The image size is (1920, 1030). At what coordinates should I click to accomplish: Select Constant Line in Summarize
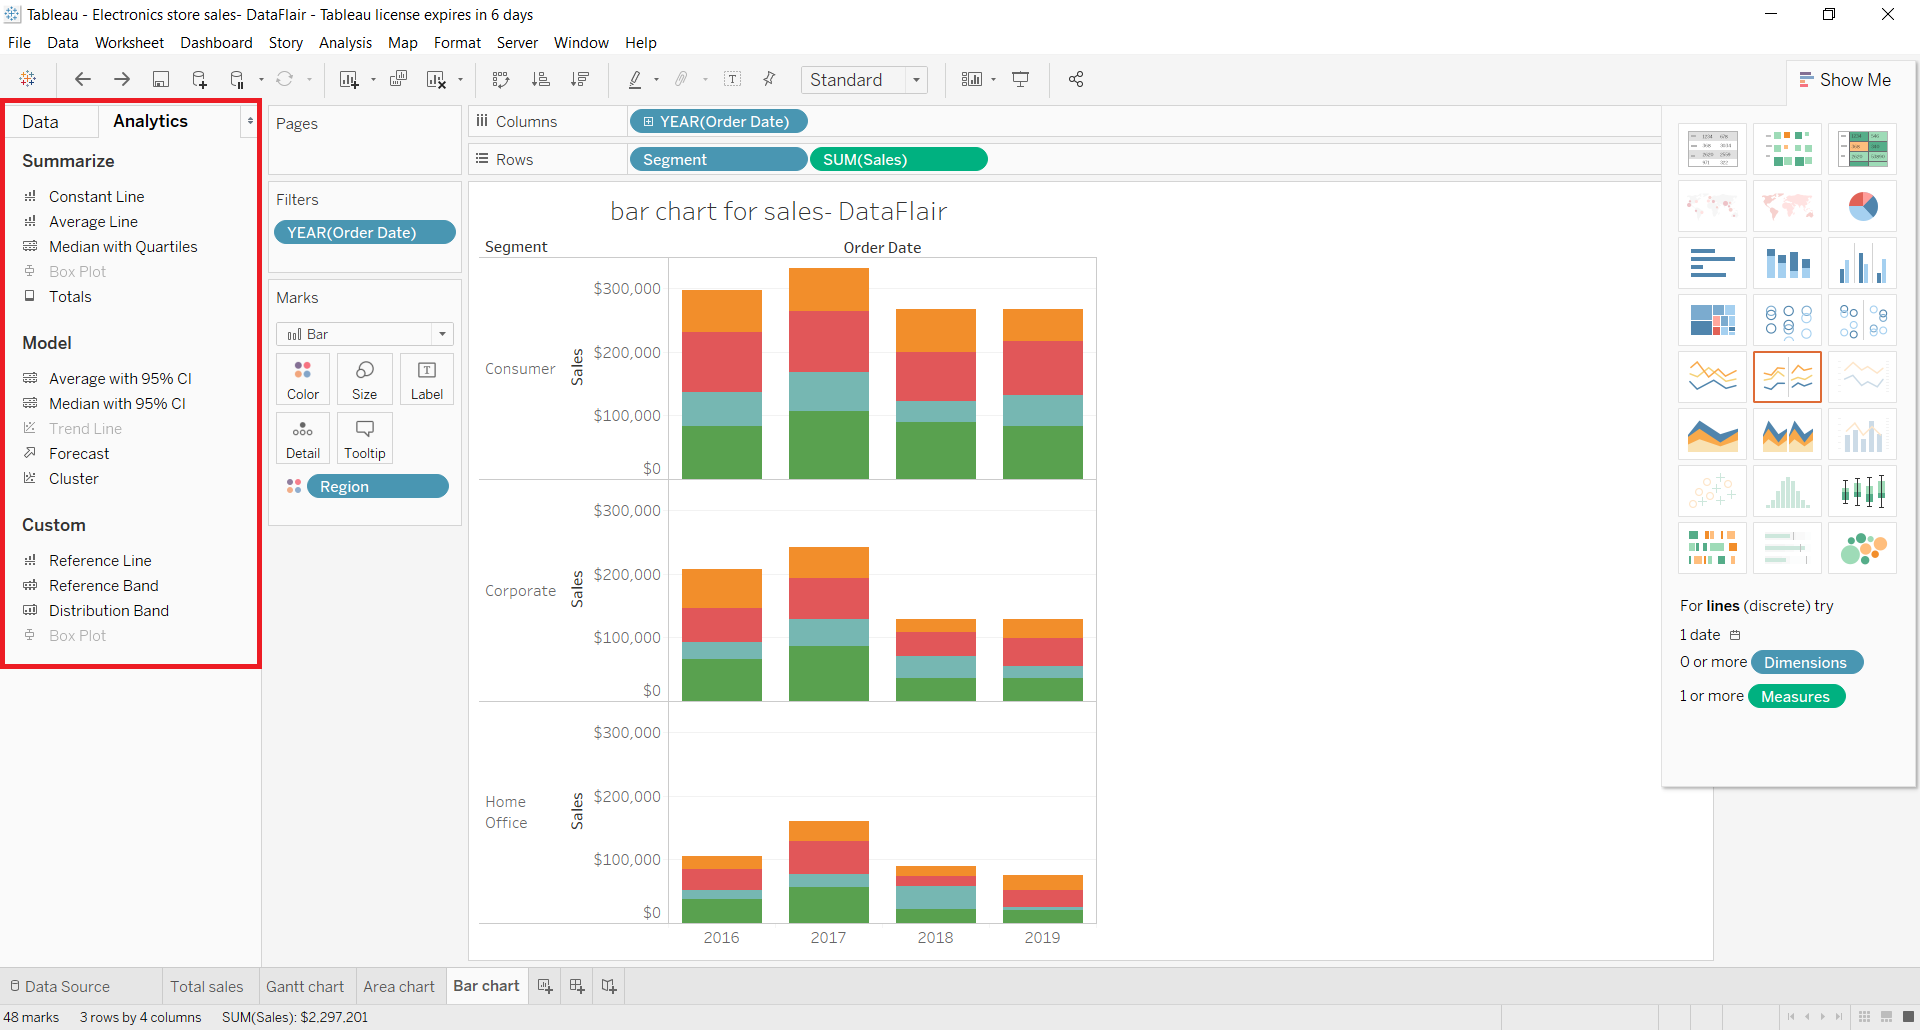tap(96, 197)
